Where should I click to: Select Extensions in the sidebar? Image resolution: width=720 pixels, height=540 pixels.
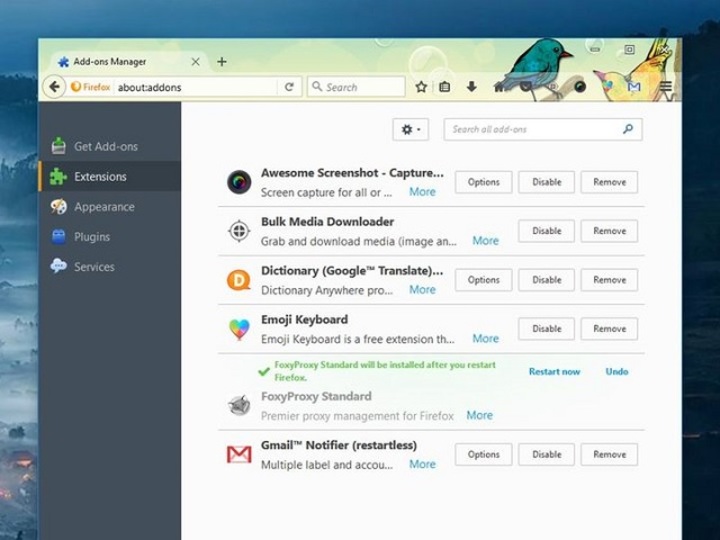(x=110, y=176)
